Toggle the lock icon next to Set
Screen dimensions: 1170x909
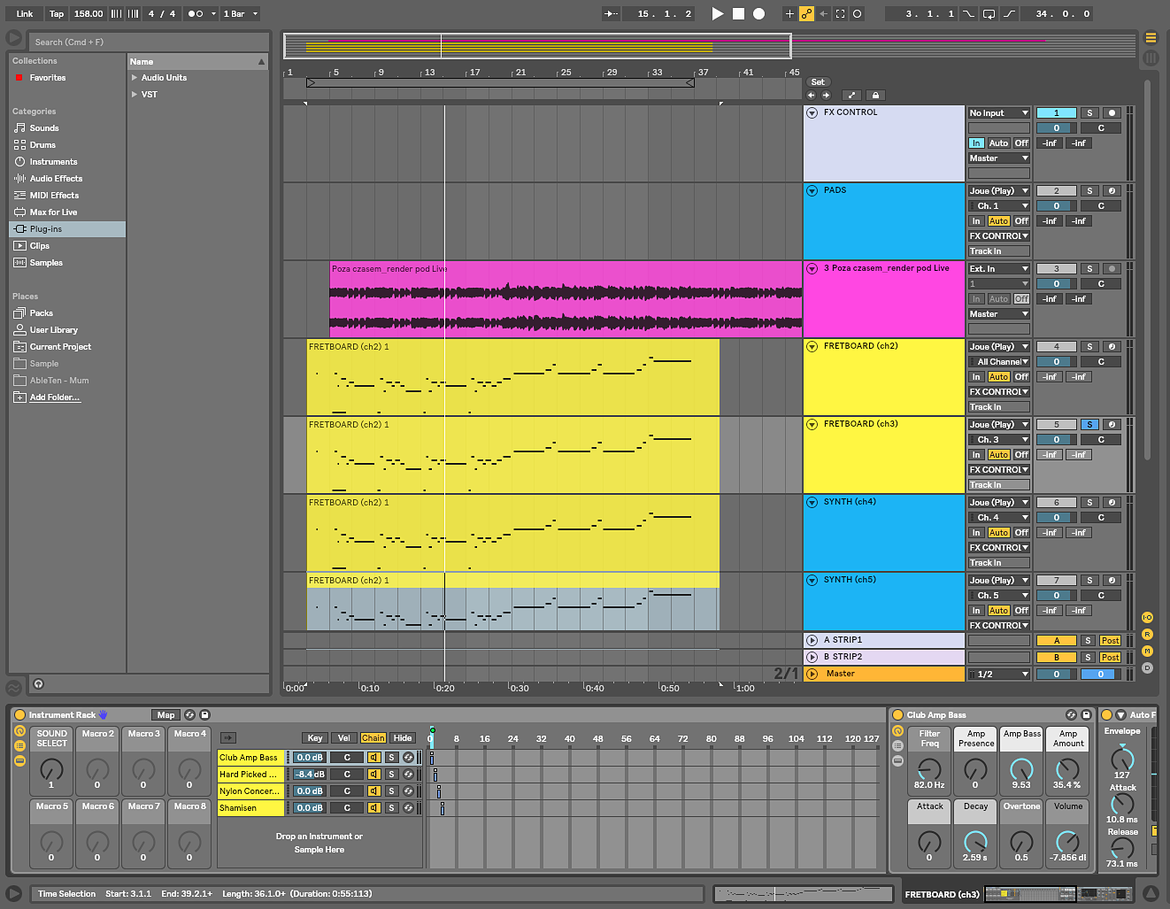(x=876, y=96)
